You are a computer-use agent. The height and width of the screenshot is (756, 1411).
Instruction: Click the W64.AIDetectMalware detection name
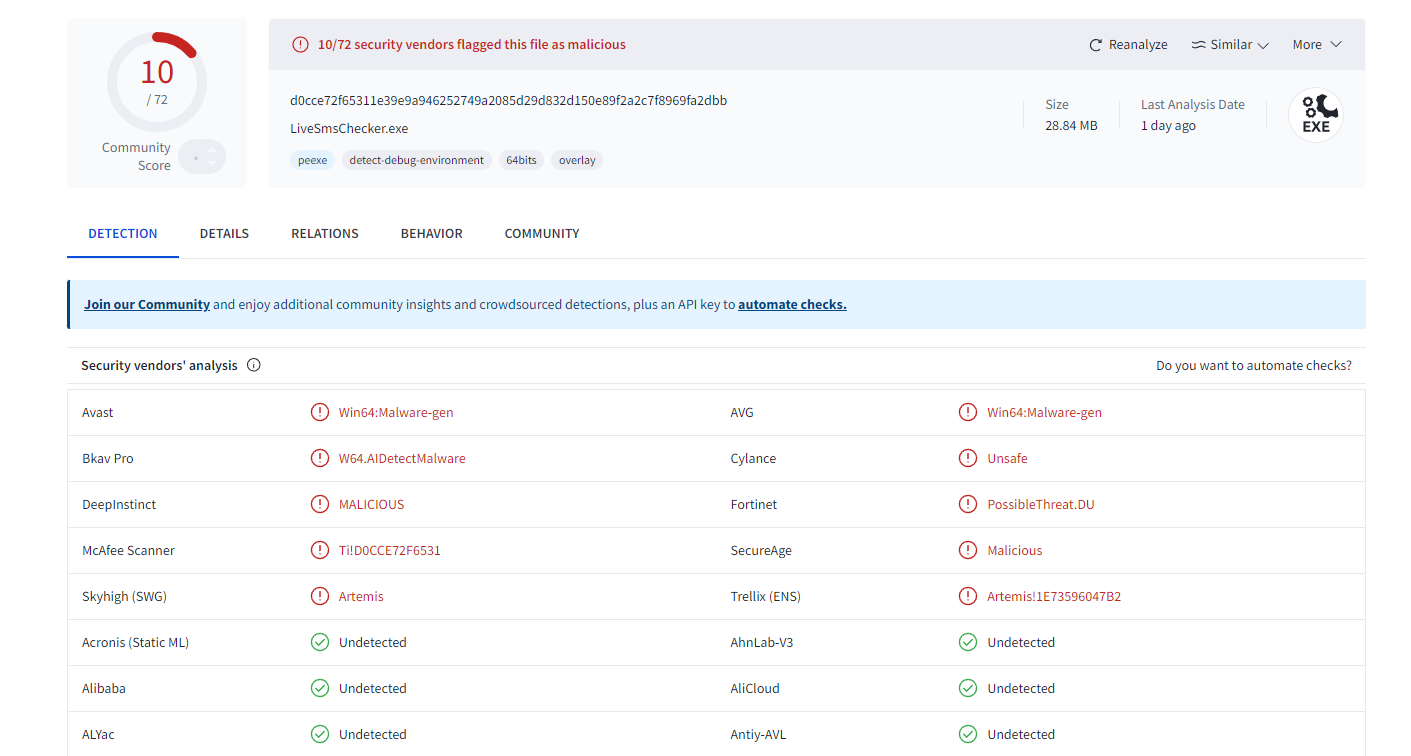click(402, 458)
